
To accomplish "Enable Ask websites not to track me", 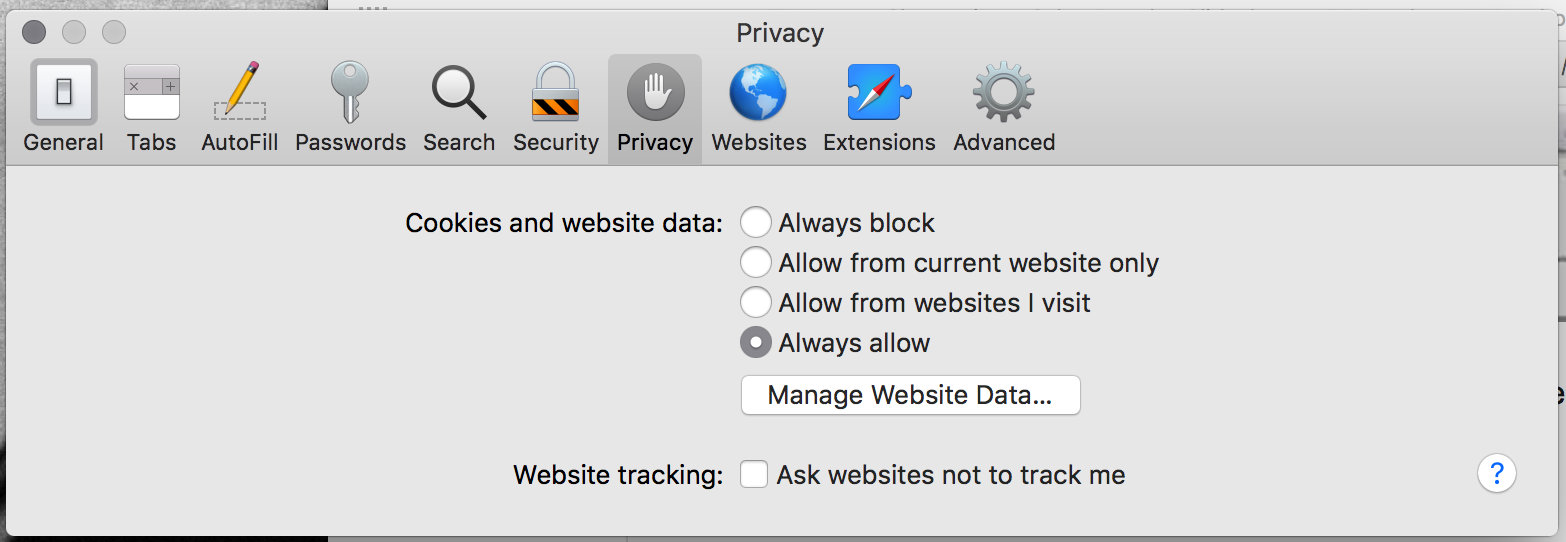I will click(754, 475).
